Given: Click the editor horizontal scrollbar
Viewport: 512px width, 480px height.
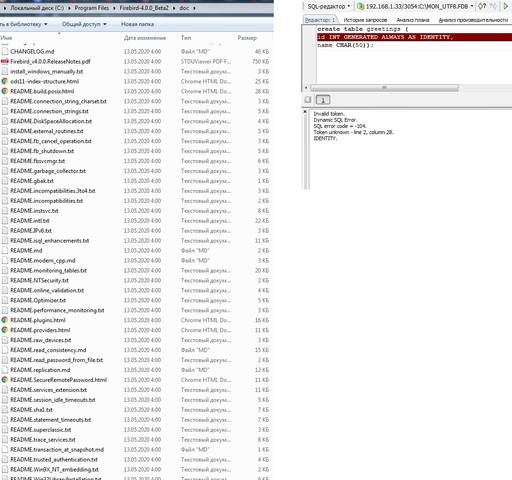Looking at the screenshot, I should tap(384, 88).
